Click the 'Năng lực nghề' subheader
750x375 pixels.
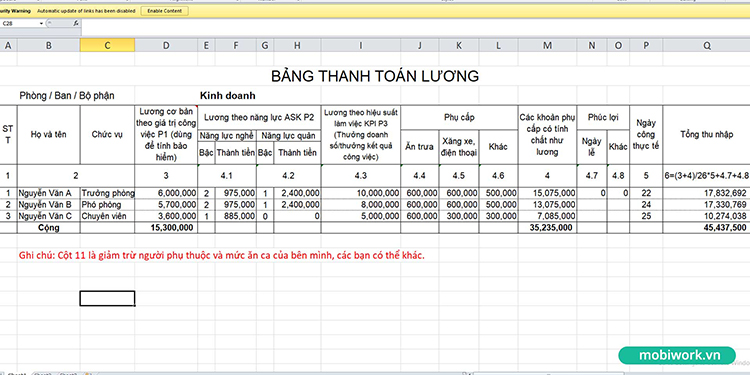point(227,135)
